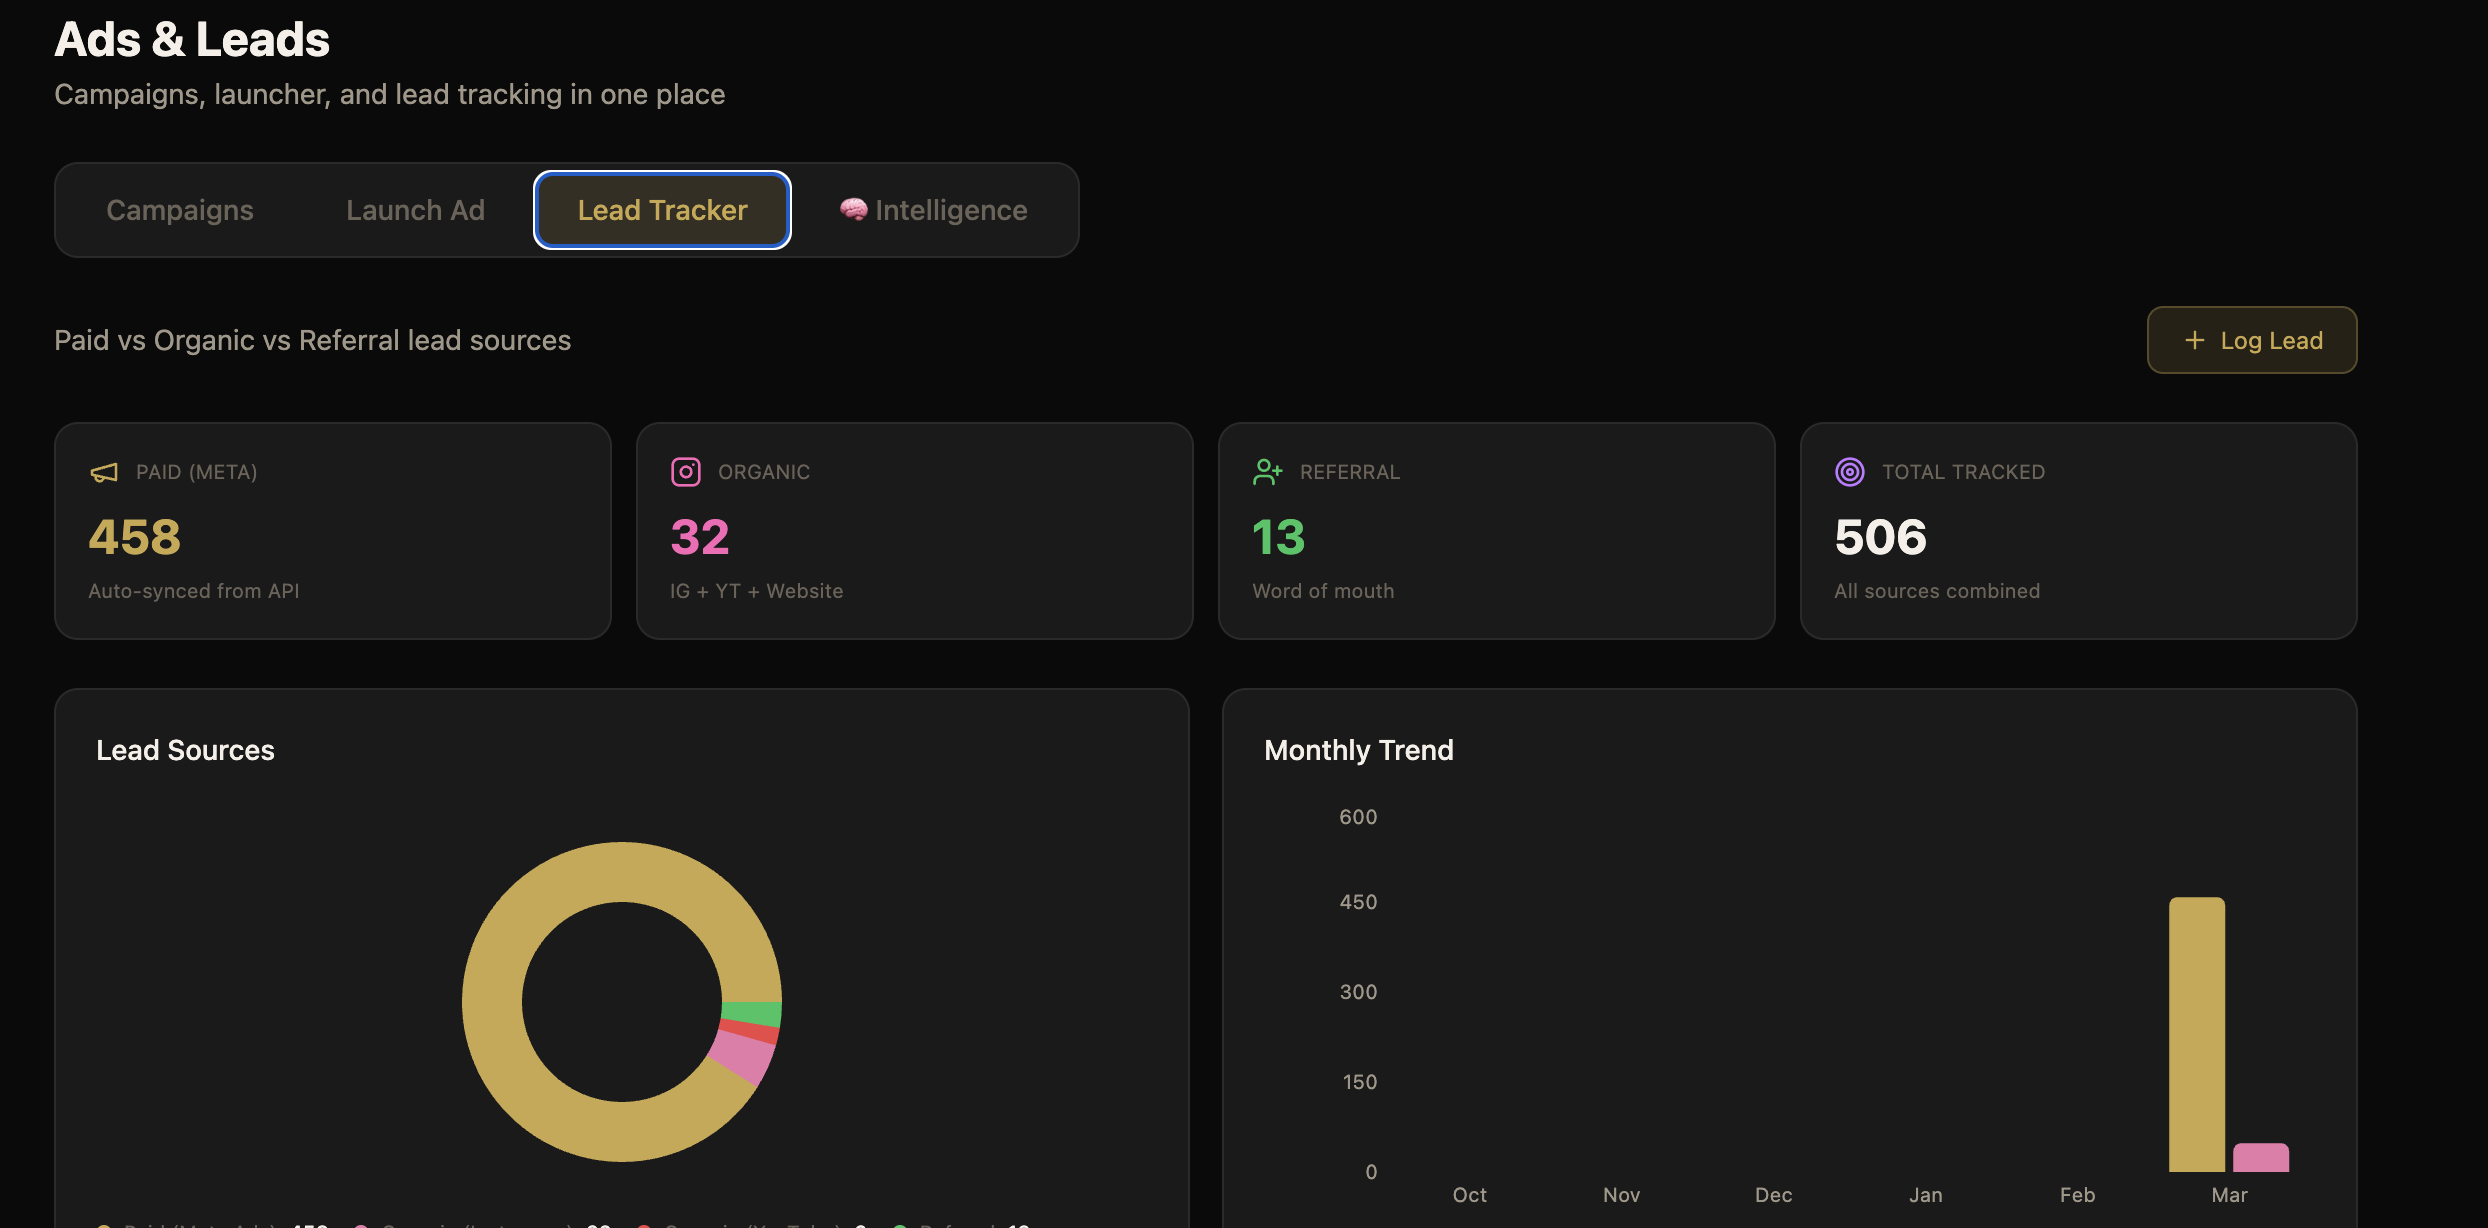The image size is (2488, 1228).
Task: Click the 450 y-axis label
Action: tap(1358, 902)
